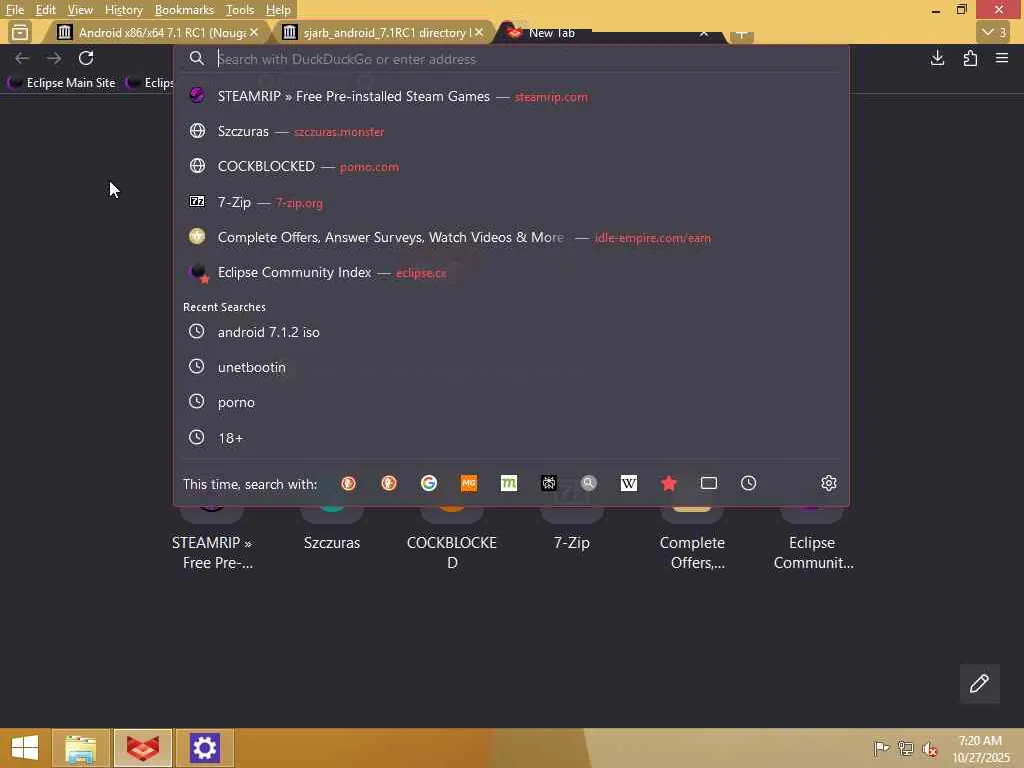Search this time in Bookmarks (red star)
Screen dimensions: 1024x768
pyautogui.click(x=669, y=483)
